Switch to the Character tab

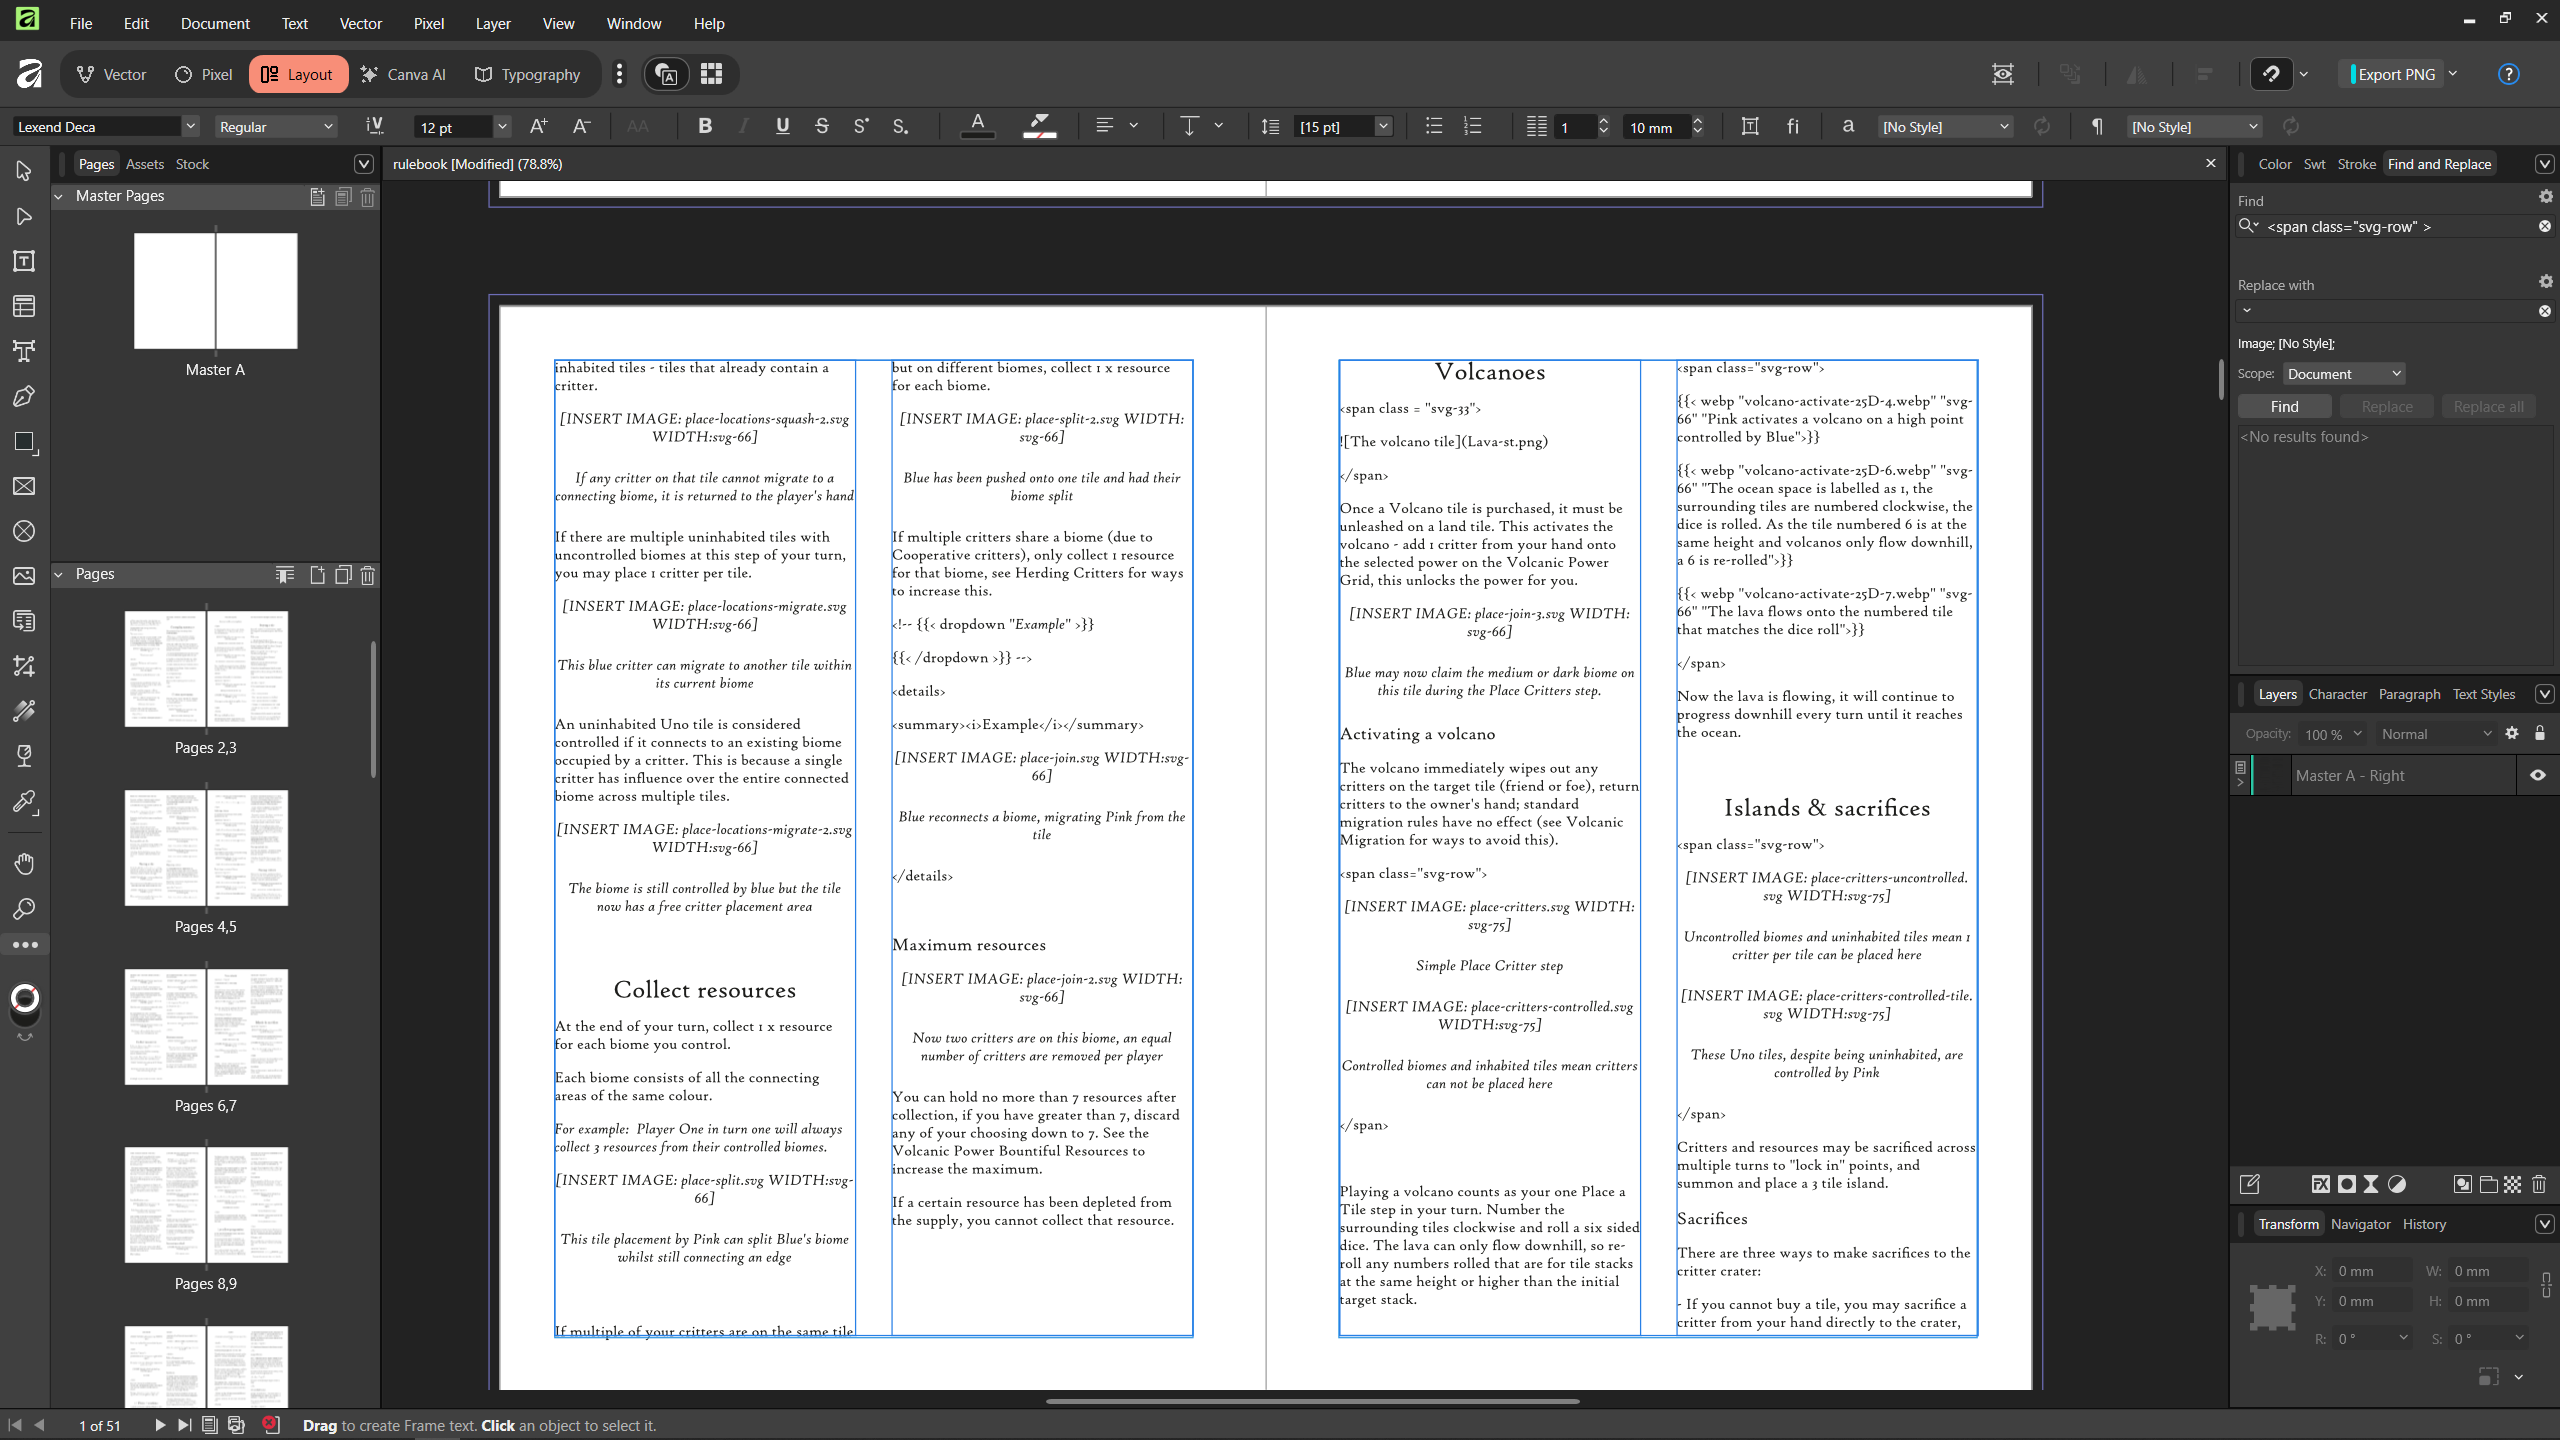click(2337, 694)
